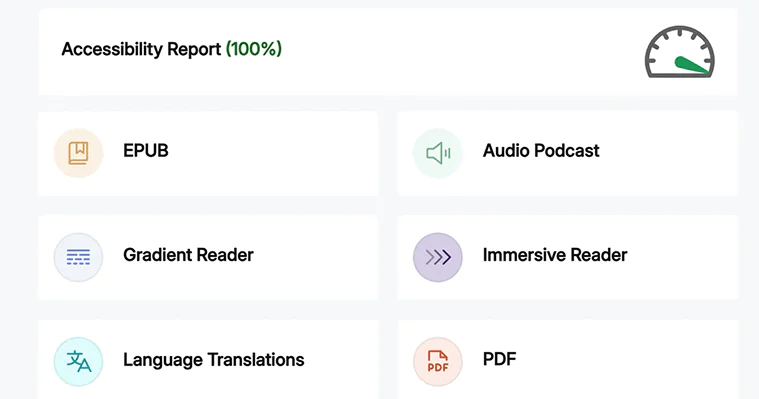Select the Audio Podcast label

(x=541, y=151)
